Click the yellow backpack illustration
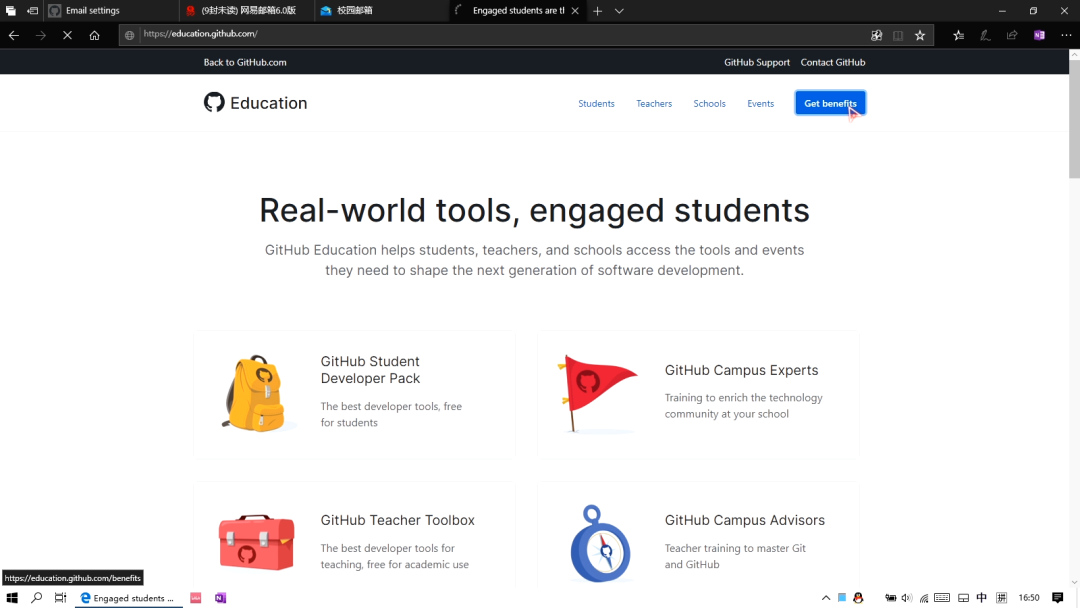This screenshot has width=1080, height=608. coord(254,393)
